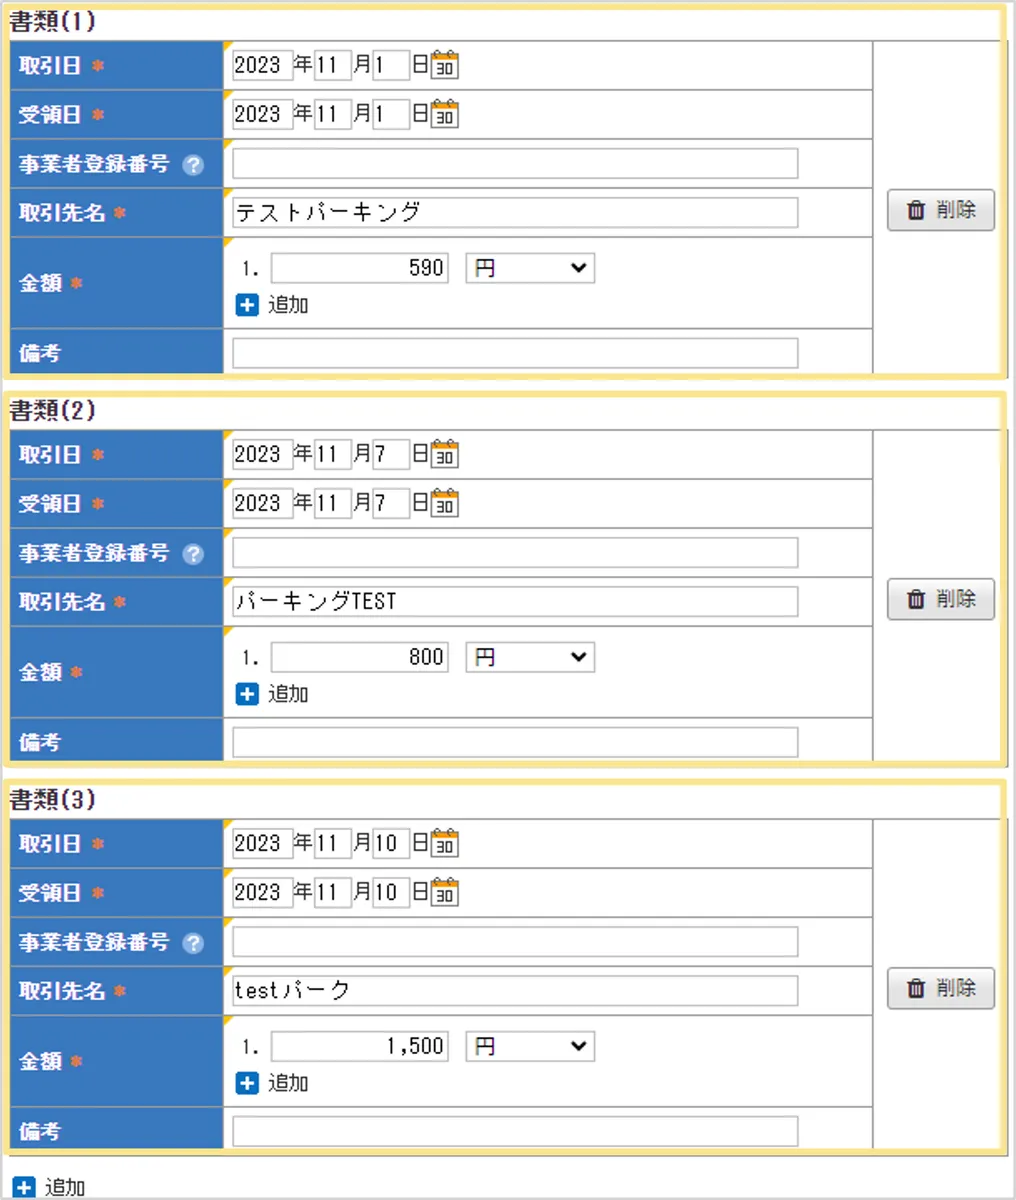Delete 書類(2) with 削除 button

[940, 599]
